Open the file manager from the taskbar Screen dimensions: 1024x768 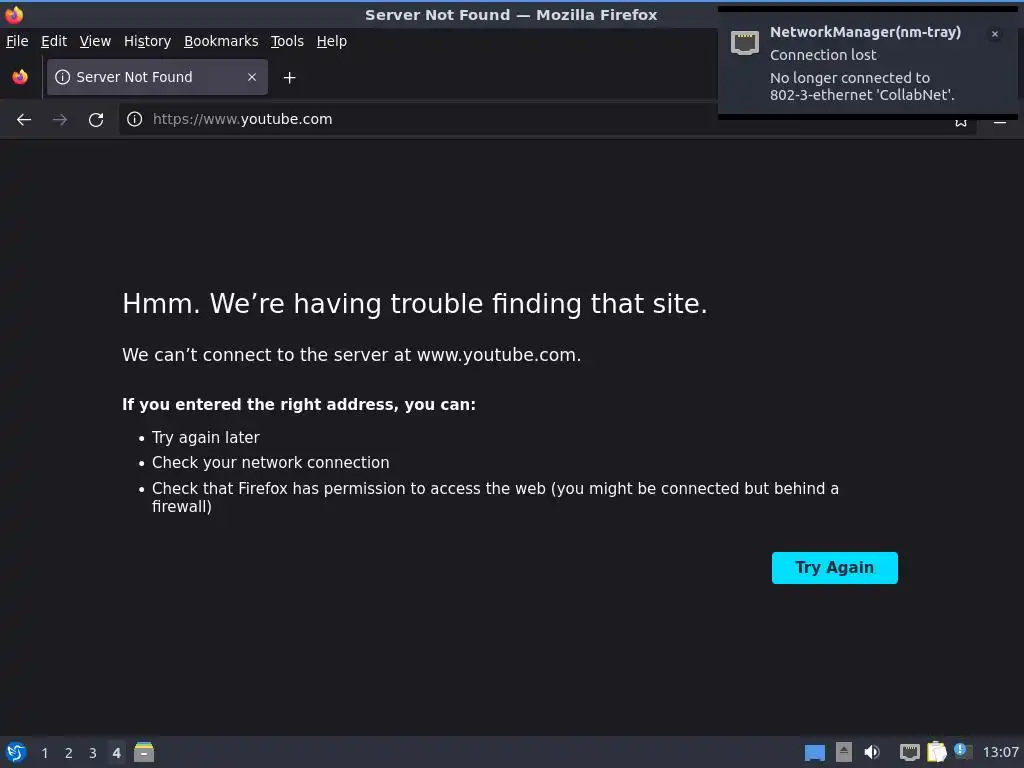click(144, 752)
